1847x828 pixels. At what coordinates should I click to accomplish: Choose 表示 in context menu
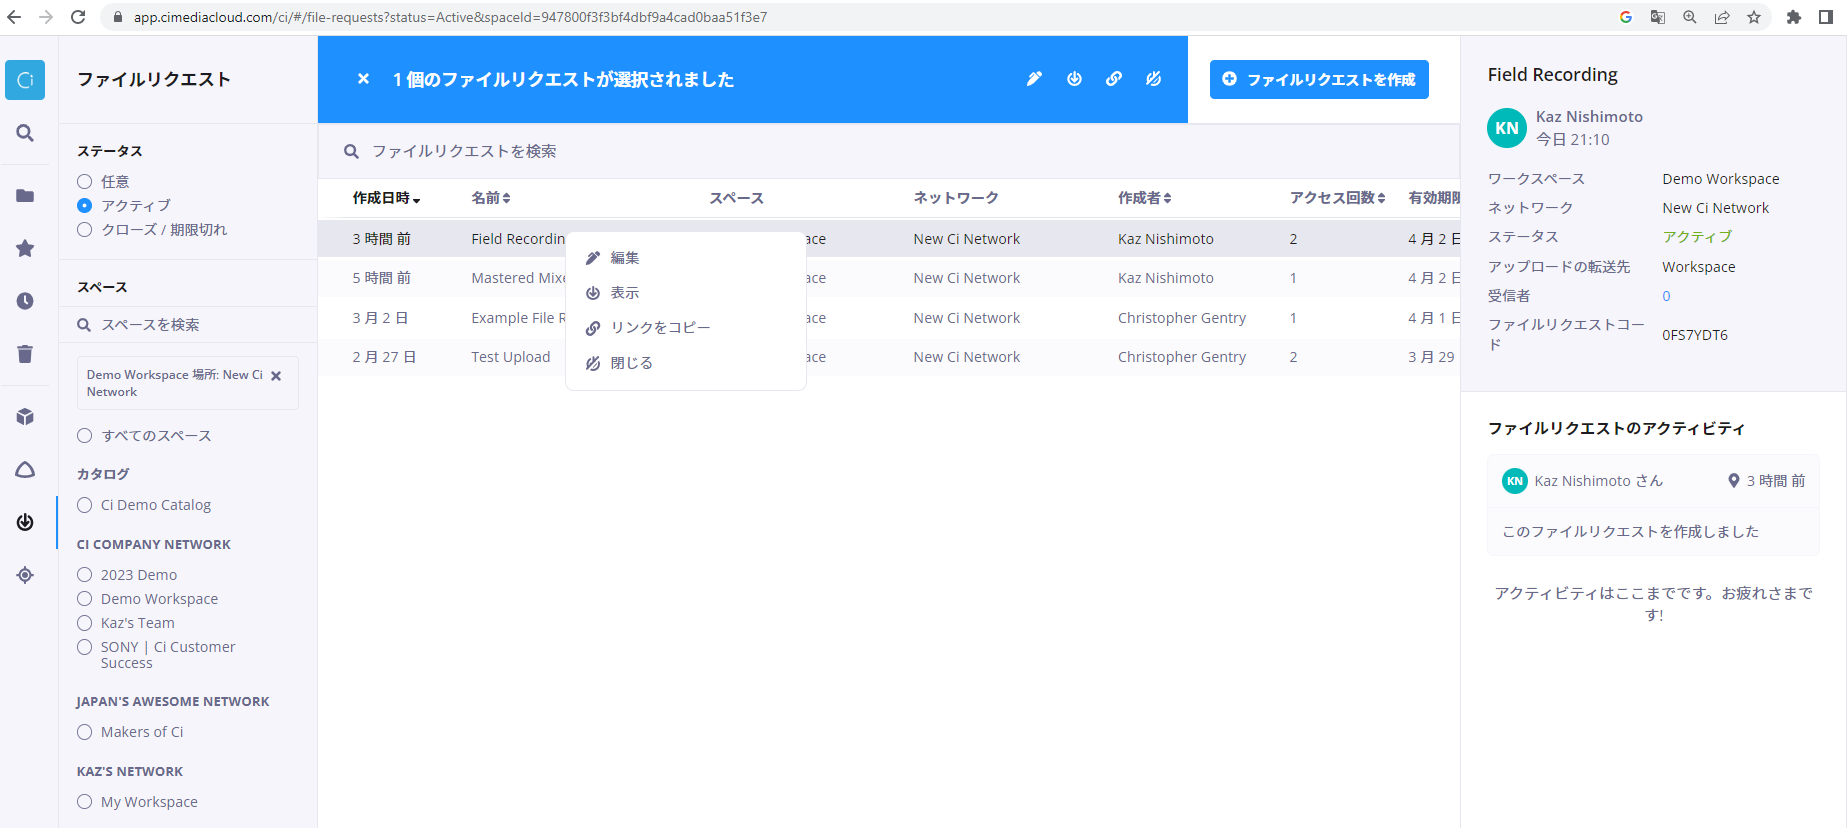(686, 293)
